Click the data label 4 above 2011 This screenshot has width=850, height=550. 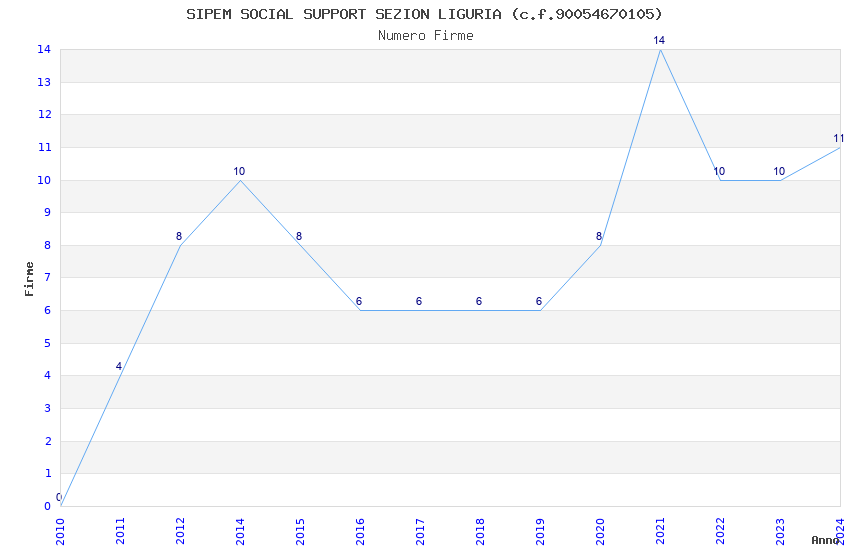coord(119,366)
